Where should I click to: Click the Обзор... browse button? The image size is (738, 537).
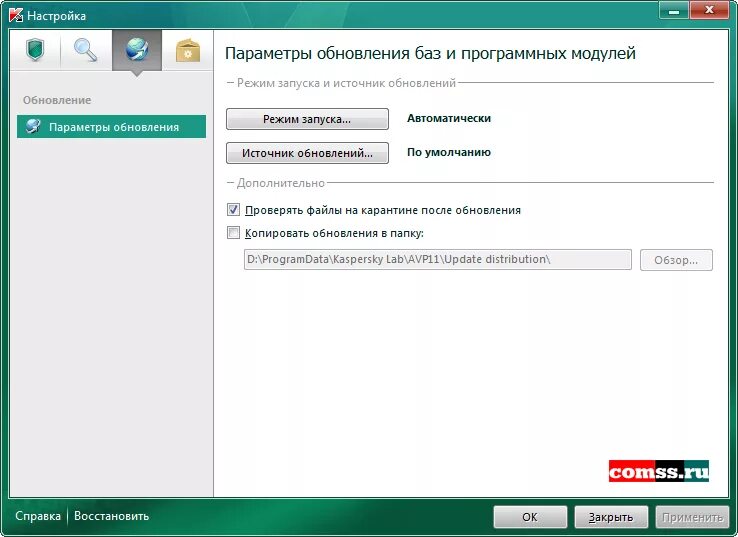[x=676, y=260]
